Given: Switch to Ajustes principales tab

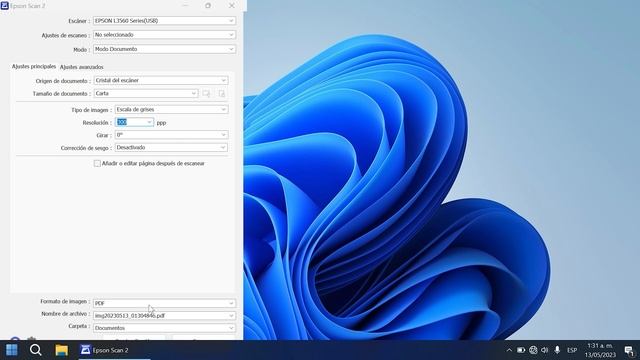Looking at the screenshot, I should click(33, 66).
